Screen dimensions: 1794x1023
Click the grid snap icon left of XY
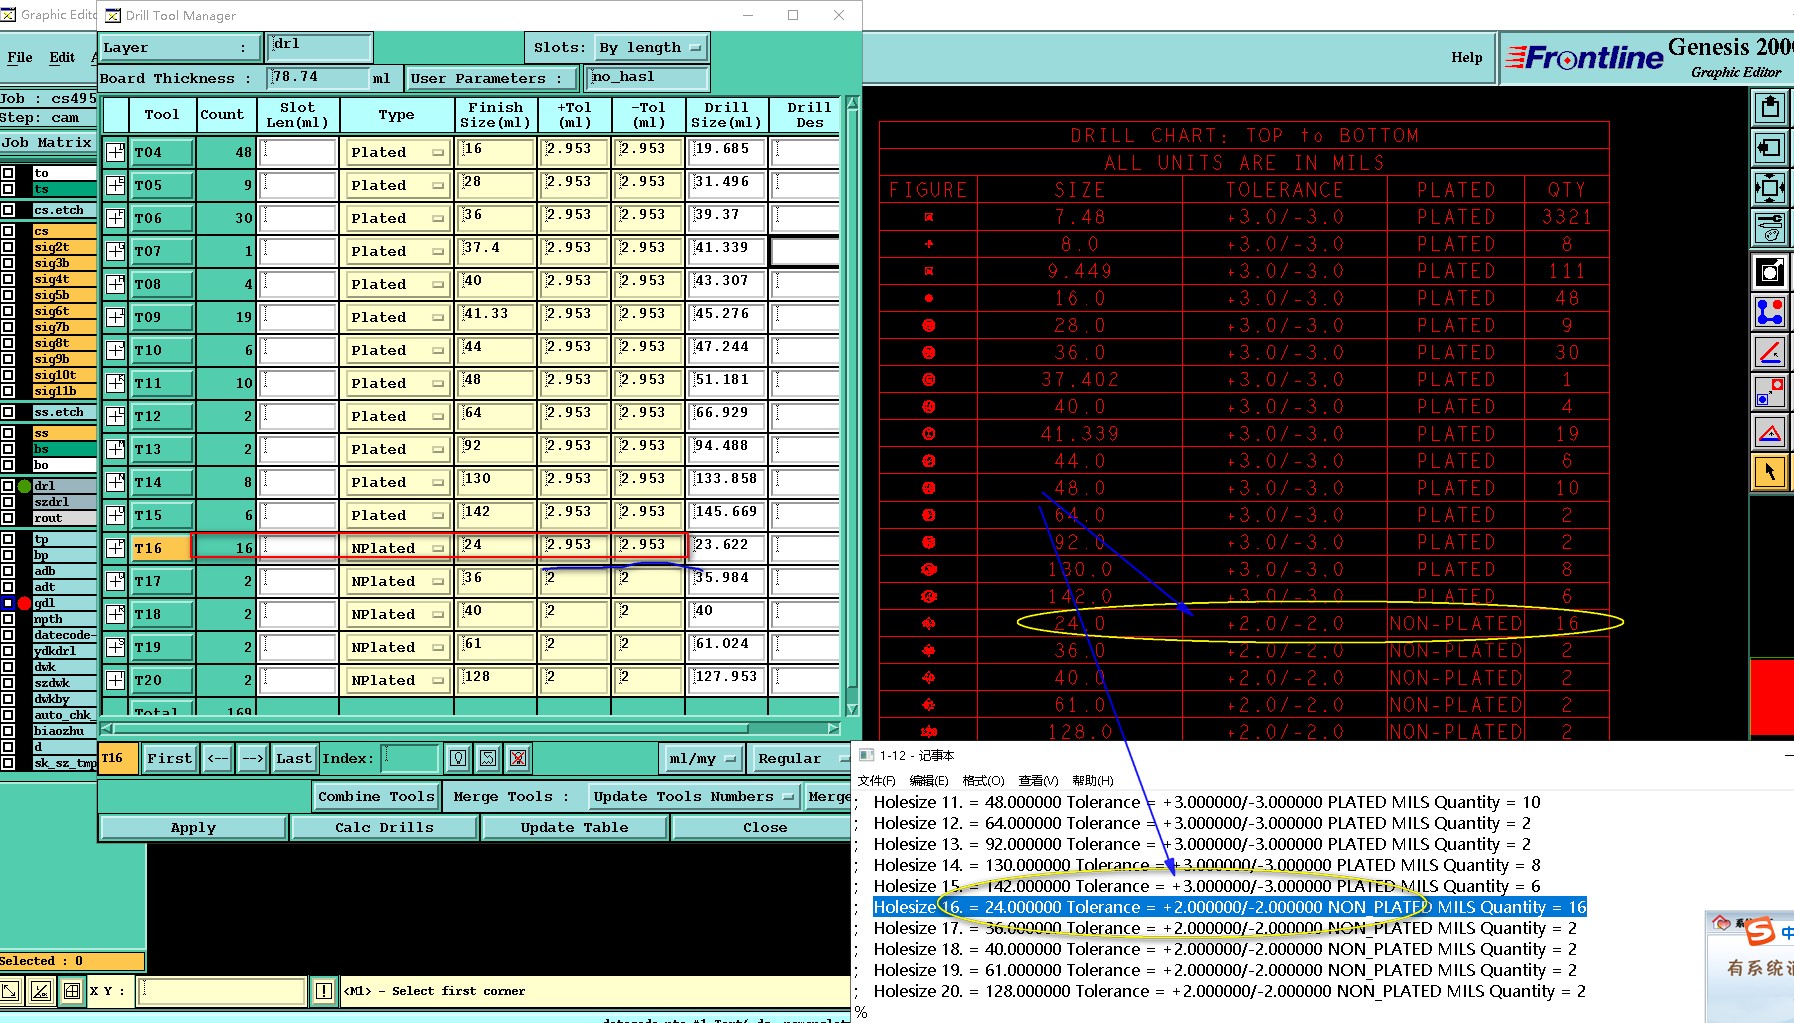pos(71,991)
